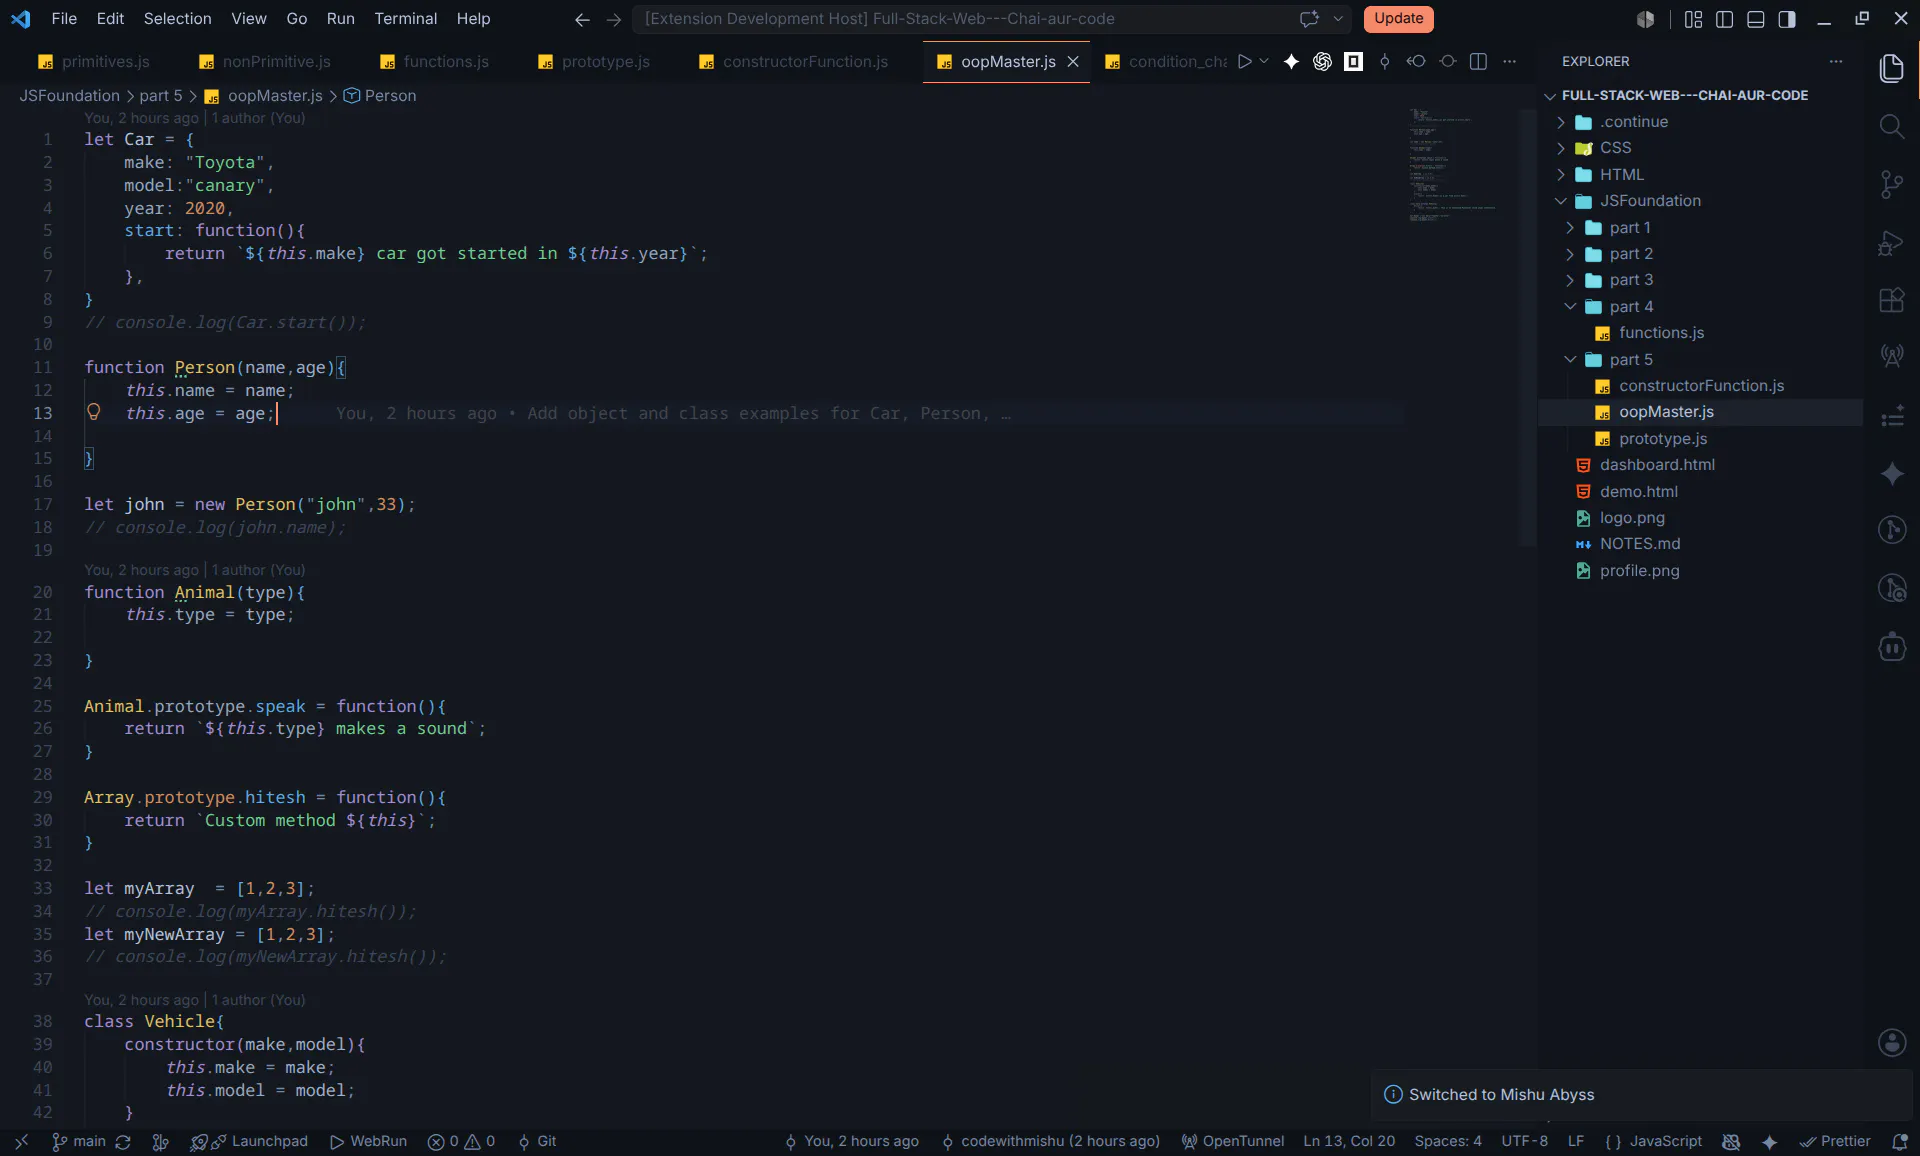Change indentation via Spaces: 4
1920x1156 pixels.
click(x=1448, y=1142)
